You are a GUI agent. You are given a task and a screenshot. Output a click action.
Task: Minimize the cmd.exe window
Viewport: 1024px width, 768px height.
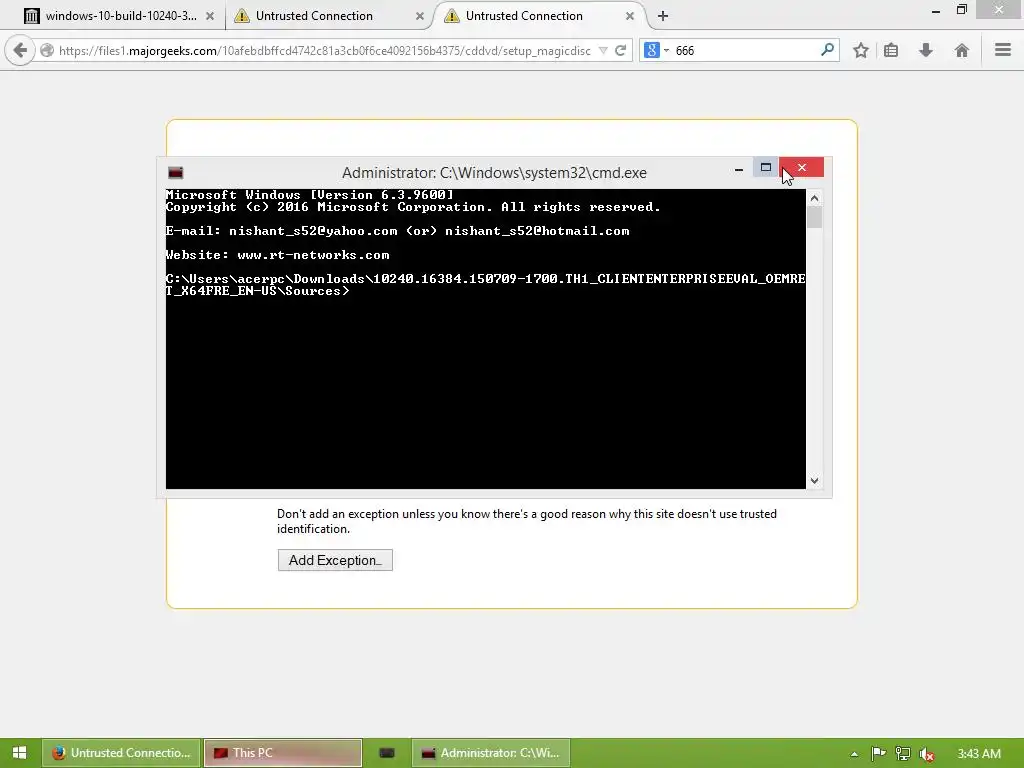(739, 168)
